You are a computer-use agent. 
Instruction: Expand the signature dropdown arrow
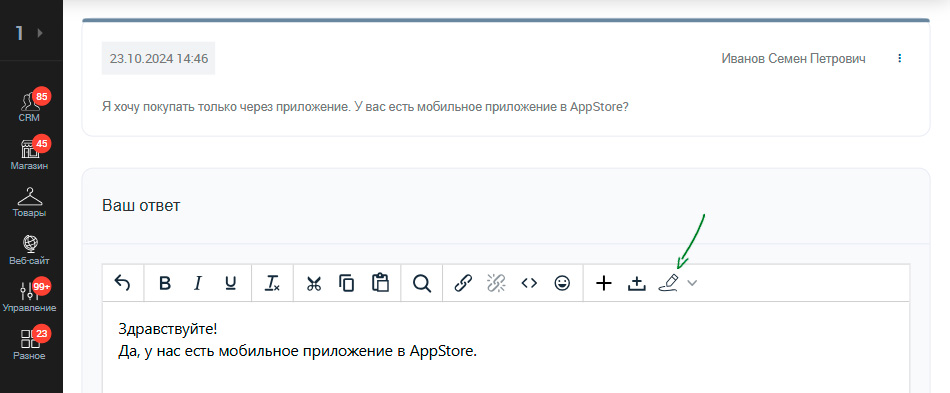[693, 283]
